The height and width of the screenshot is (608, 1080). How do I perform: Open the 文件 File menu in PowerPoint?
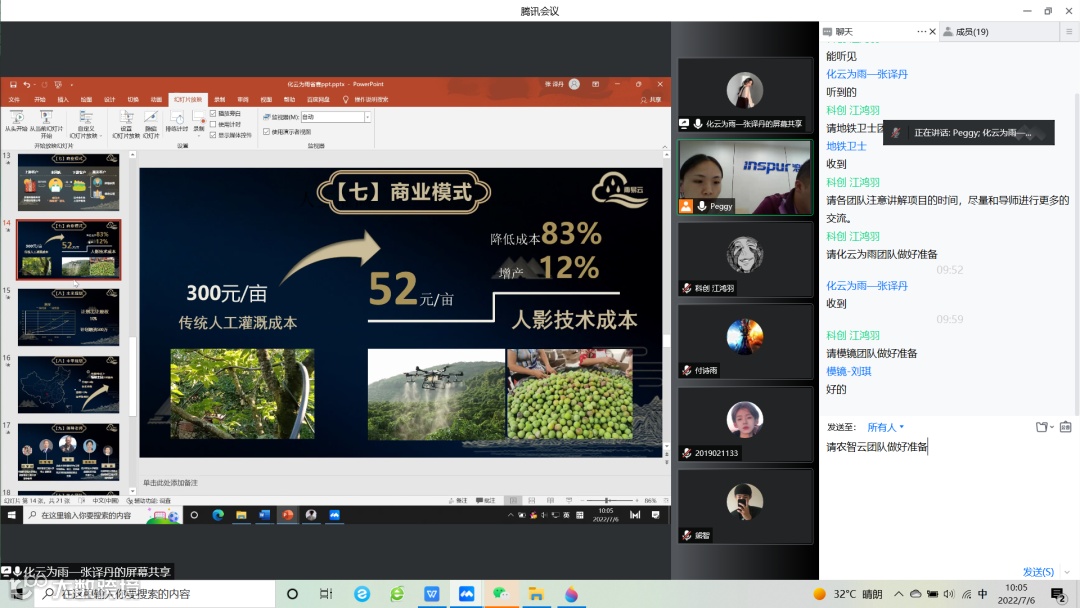pyautogui.click(x=14, y=100)
